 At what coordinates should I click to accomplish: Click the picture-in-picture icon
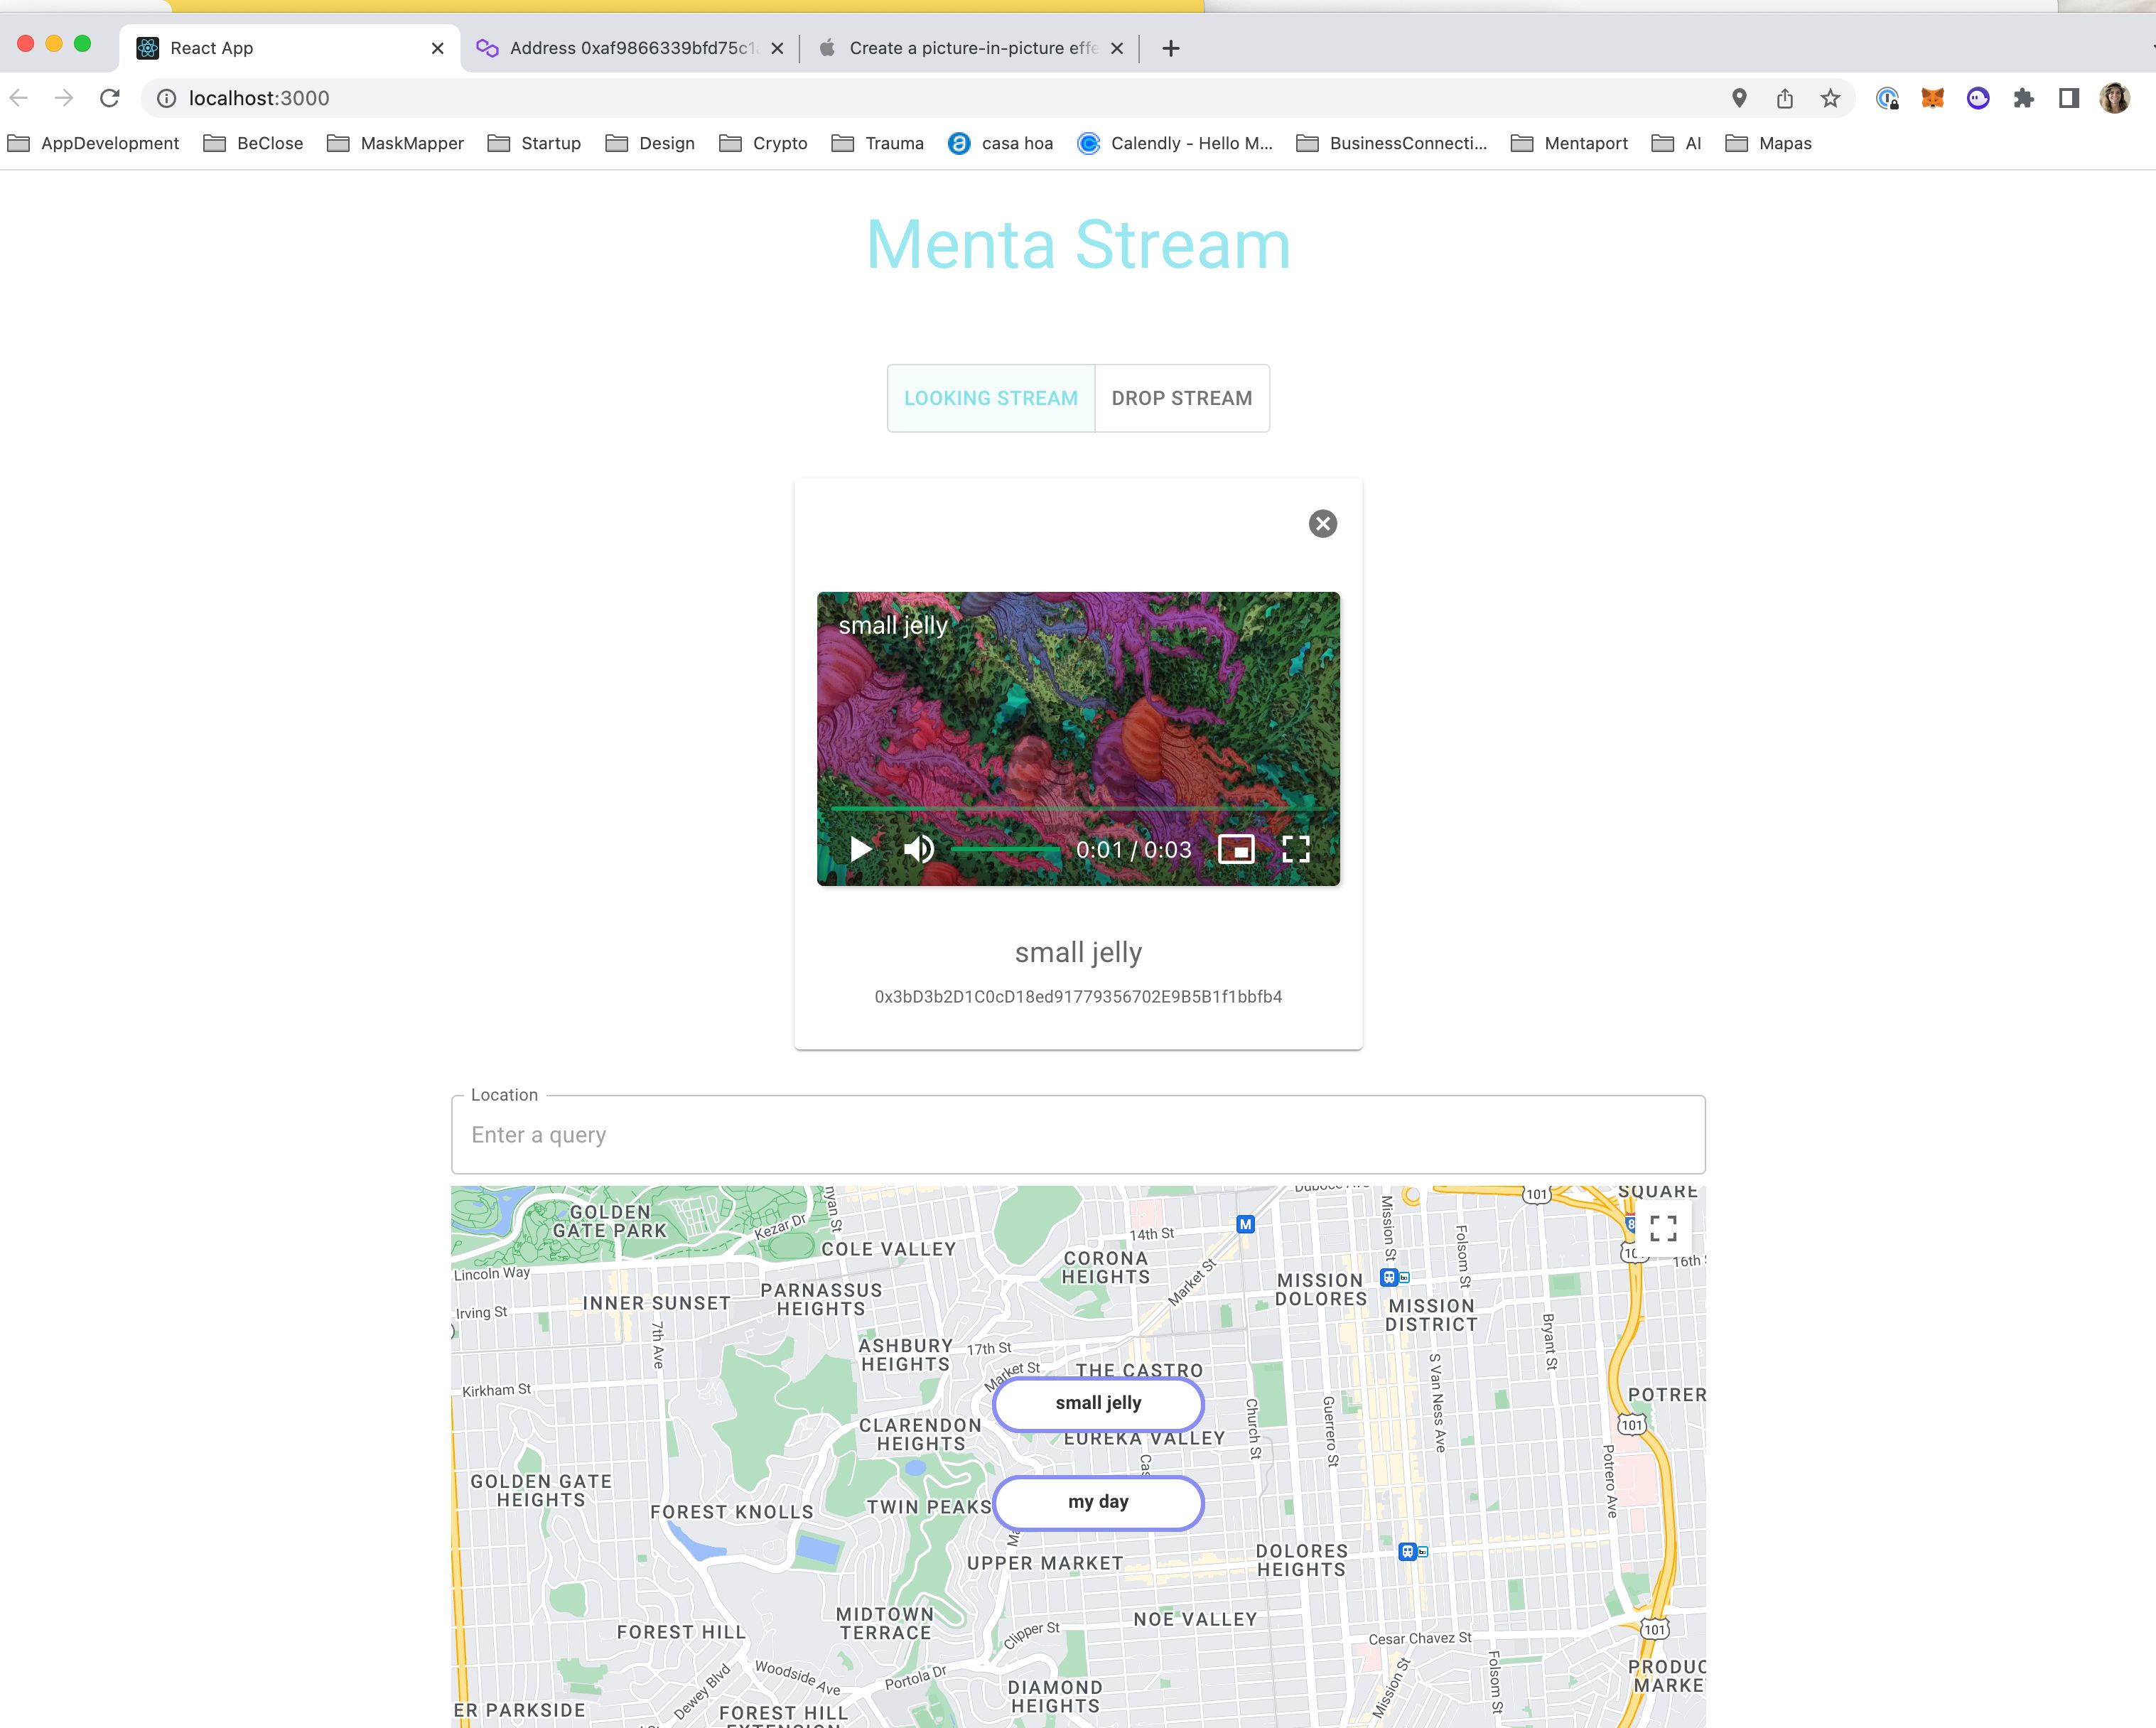pos(1236,848)
